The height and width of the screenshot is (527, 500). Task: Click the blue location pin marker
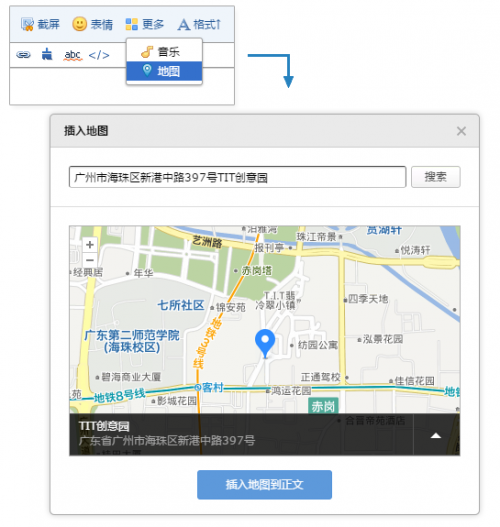pos(265,343)
